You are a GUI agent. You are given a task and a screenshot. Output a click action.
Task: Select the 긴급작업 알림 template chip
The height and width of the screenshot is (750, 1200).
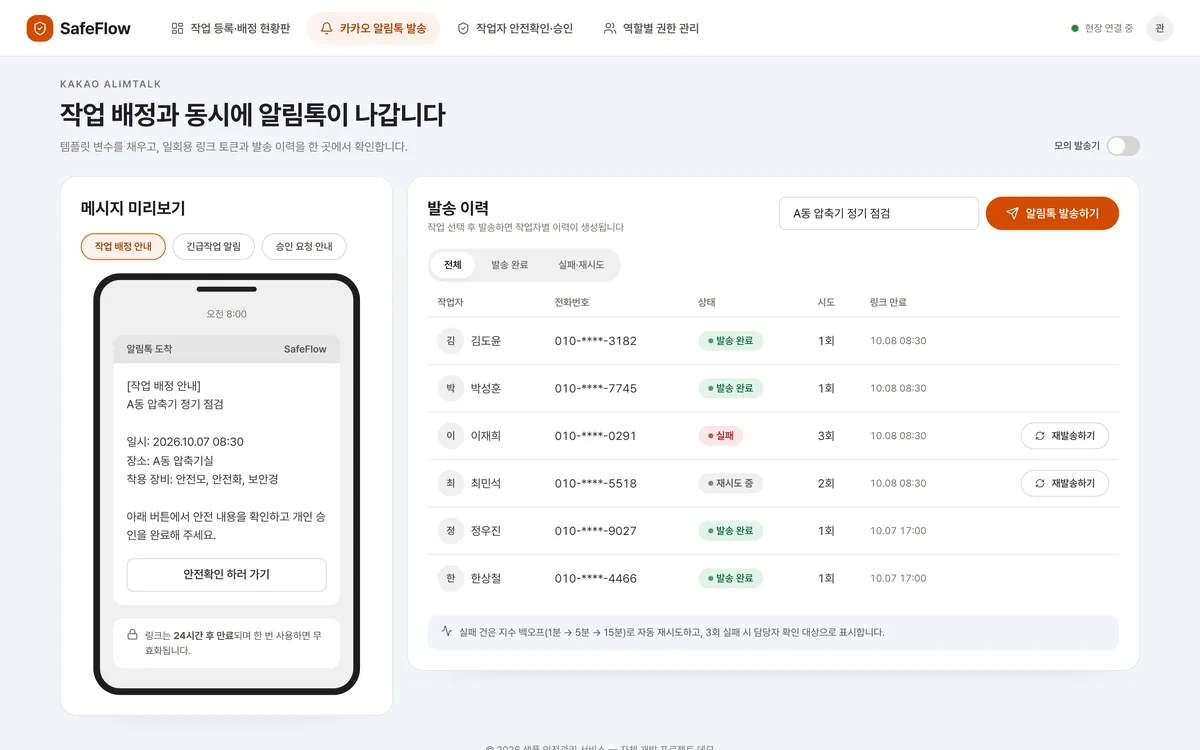[214, 246]
